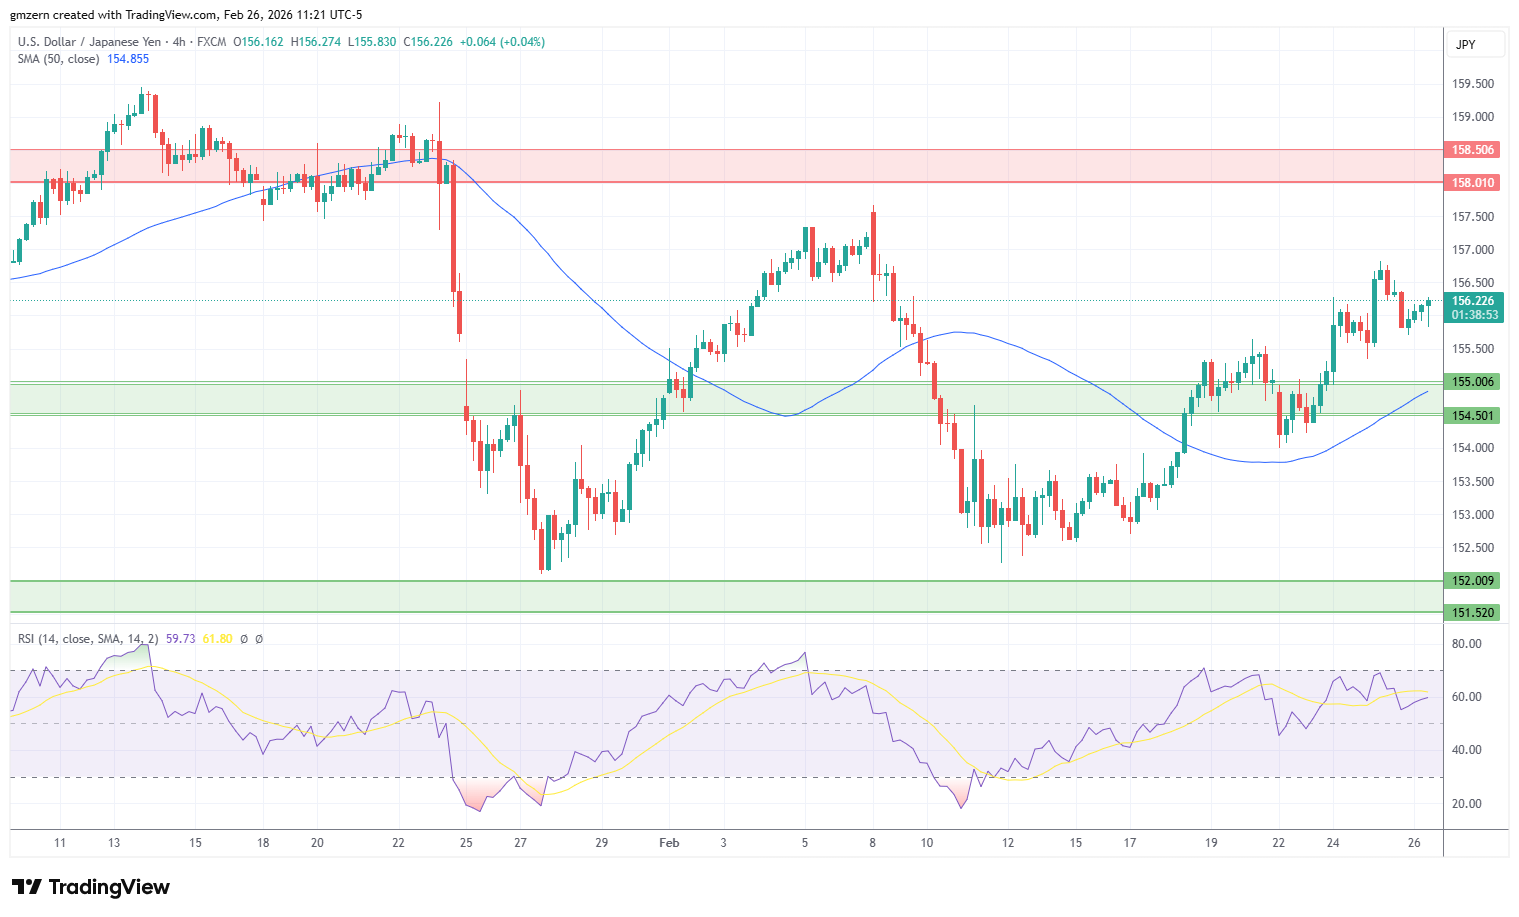Image resolution: width=1519 pixels, height=917 pixels.
Task: Select the 158.506 resistance price label
Action: click(x=1472, y=150)
